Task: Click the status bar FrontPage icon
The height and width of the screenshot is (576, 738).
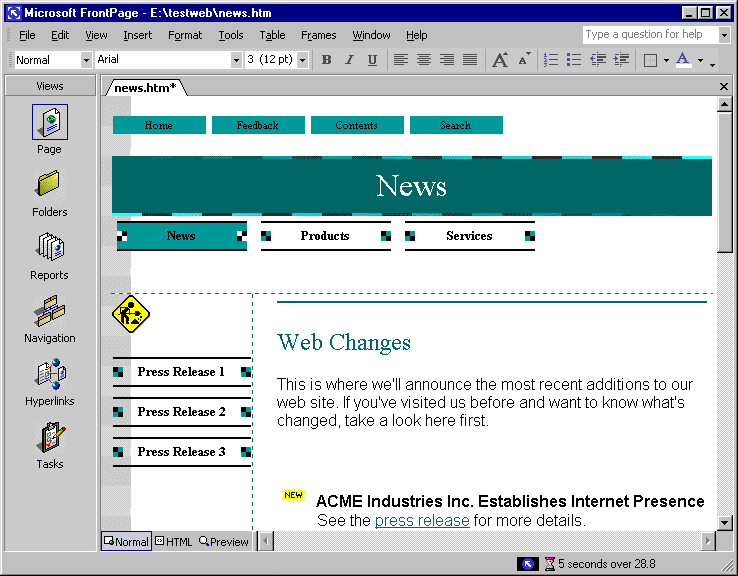Action: coord(527,564)
